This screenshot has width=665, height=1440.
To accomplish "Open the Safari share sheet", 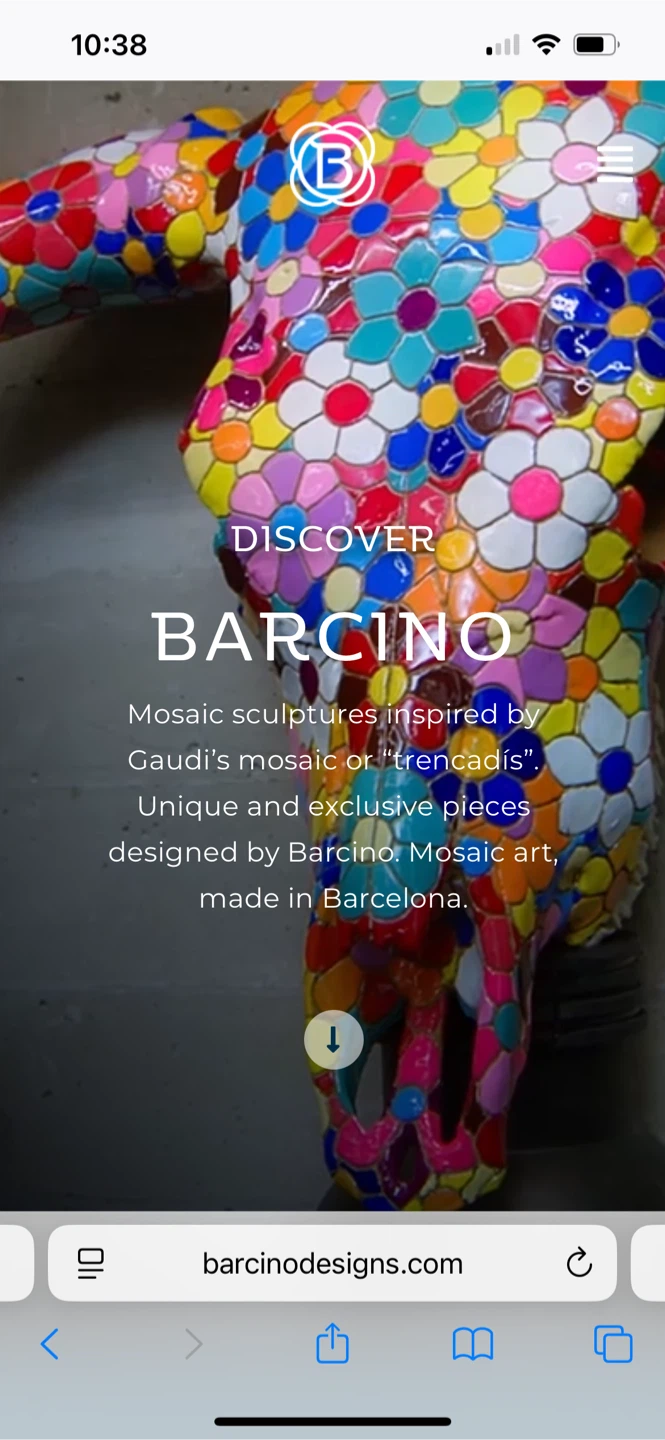I will point(333,1342).
